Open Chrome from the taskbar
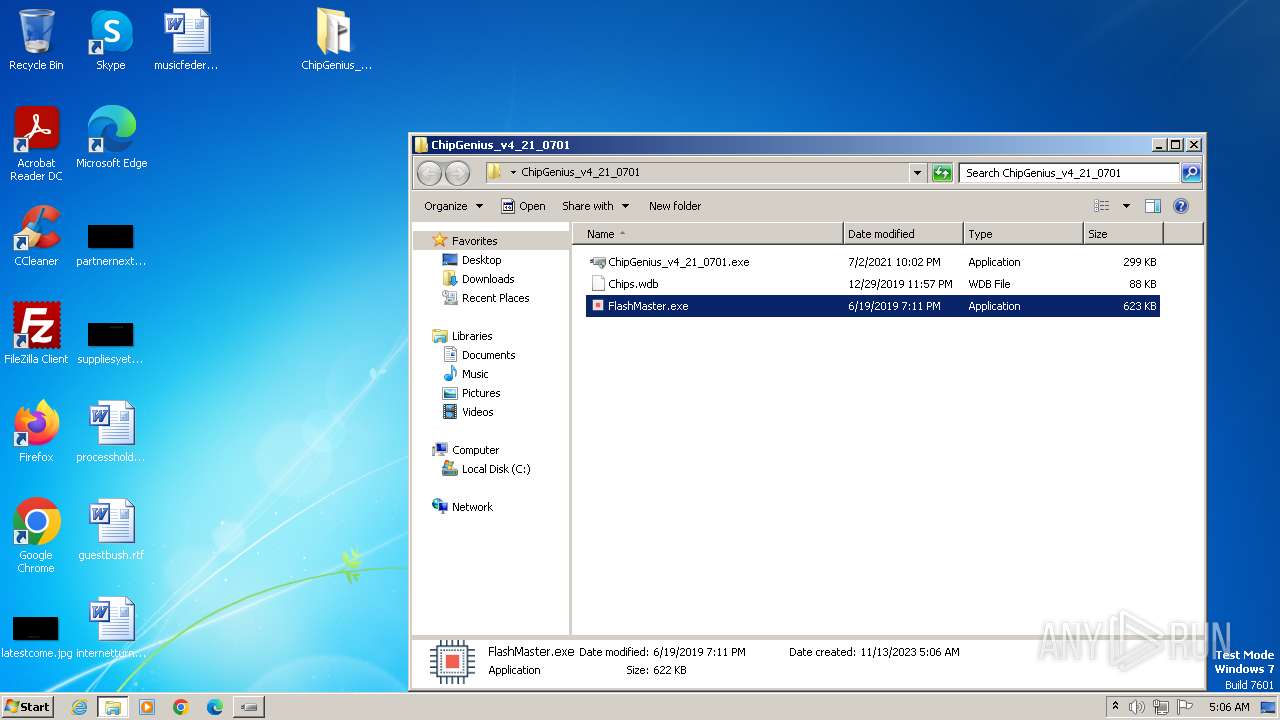 pyautogui.click(x=180, y=707)
